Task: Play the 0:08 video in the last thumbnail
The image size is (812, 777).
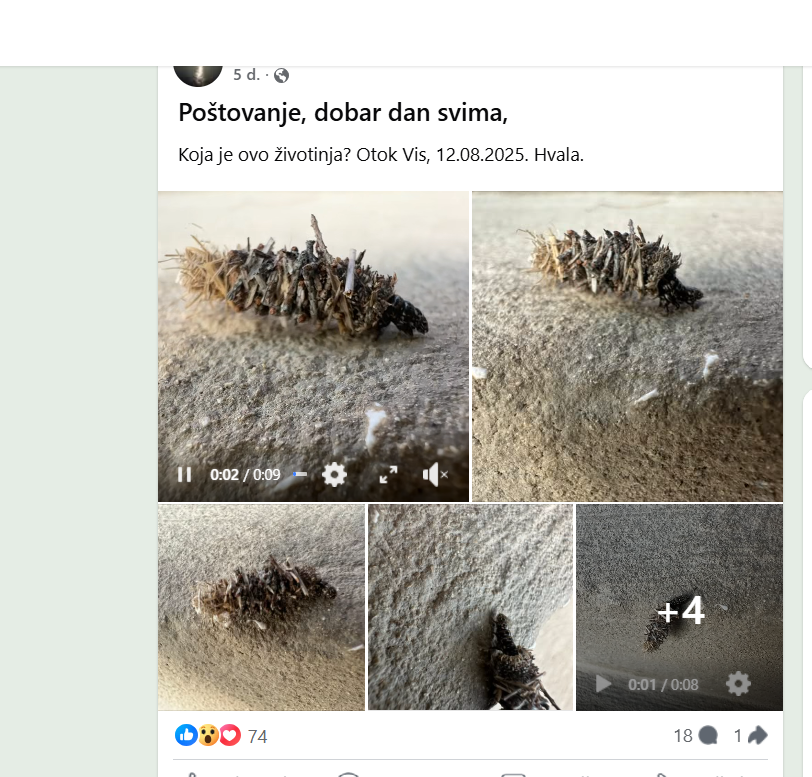Action: 603,684
